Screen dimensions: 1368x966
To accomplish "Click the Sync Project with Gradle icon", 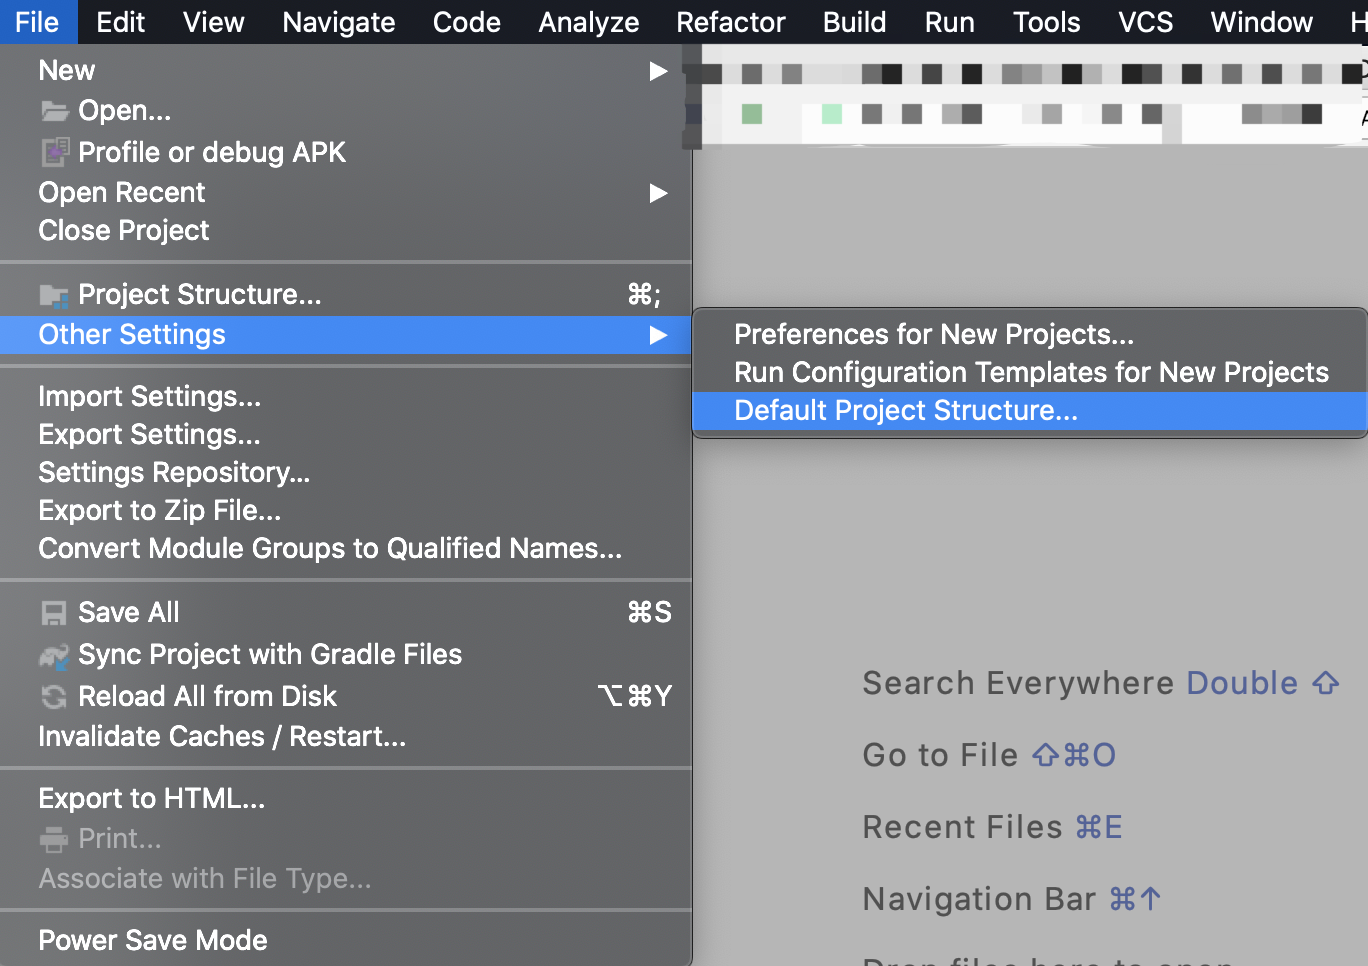I will (54, 655).
